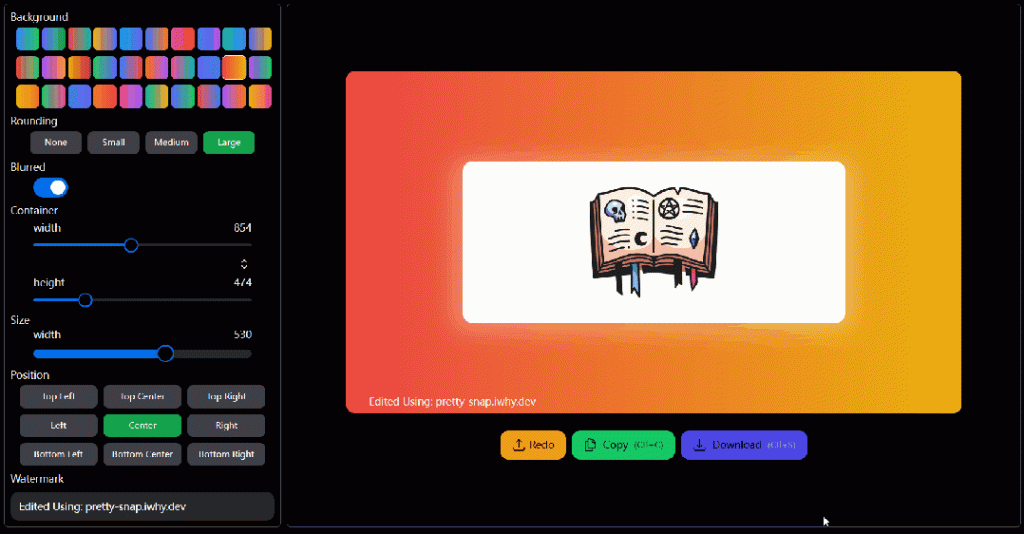Click the container width stepper arrows
Viewport: 1024px width, 534px height.
244,264
